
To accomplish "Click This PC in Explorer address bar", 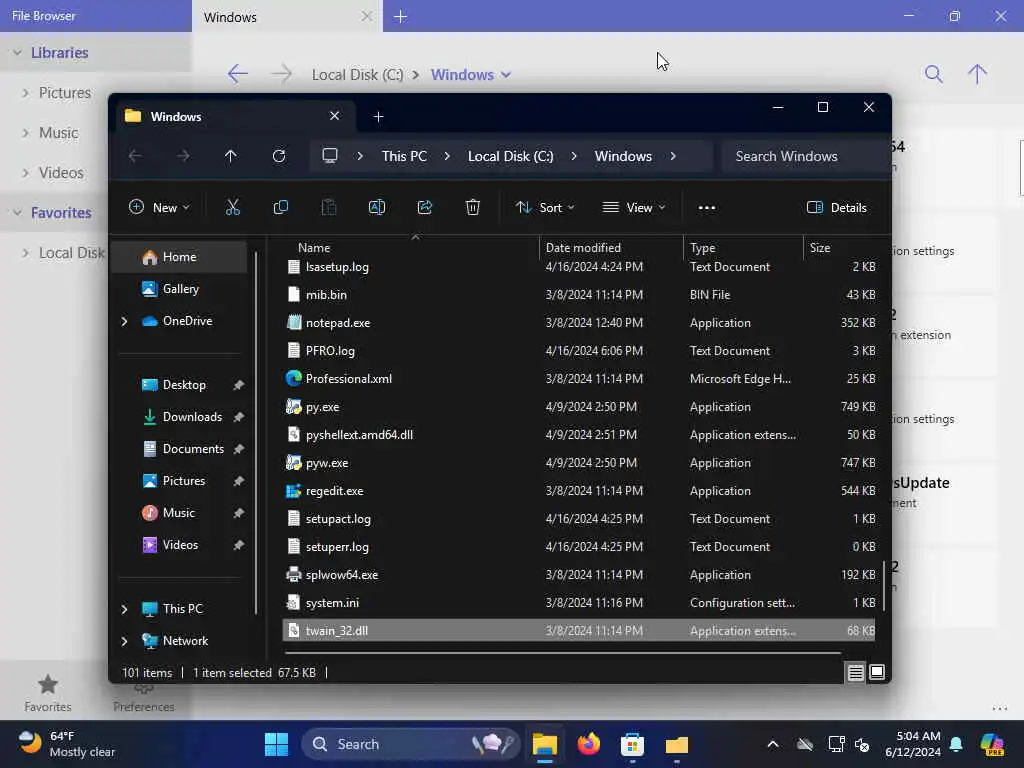I will (404, 156).
